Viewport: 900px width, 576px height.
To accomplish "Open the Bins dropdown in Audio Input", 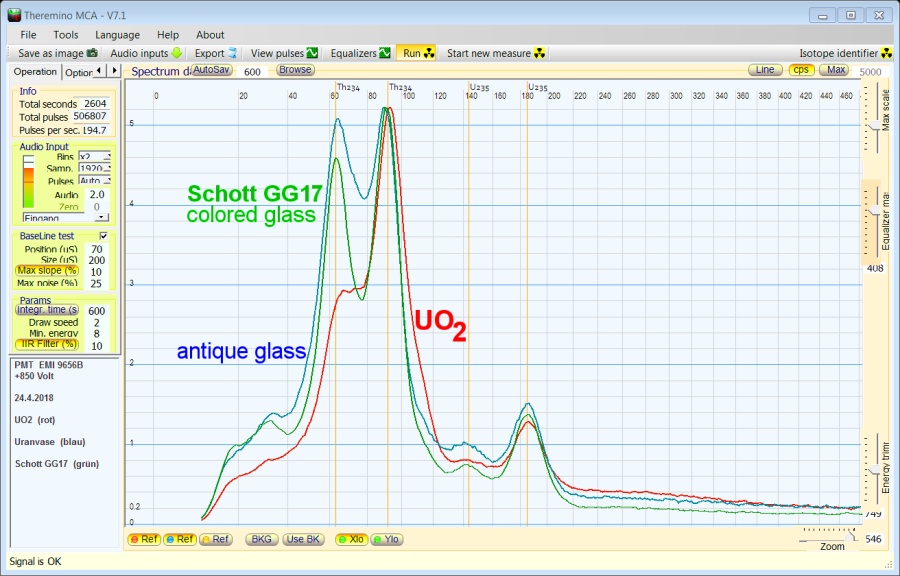I will [106, 157].
